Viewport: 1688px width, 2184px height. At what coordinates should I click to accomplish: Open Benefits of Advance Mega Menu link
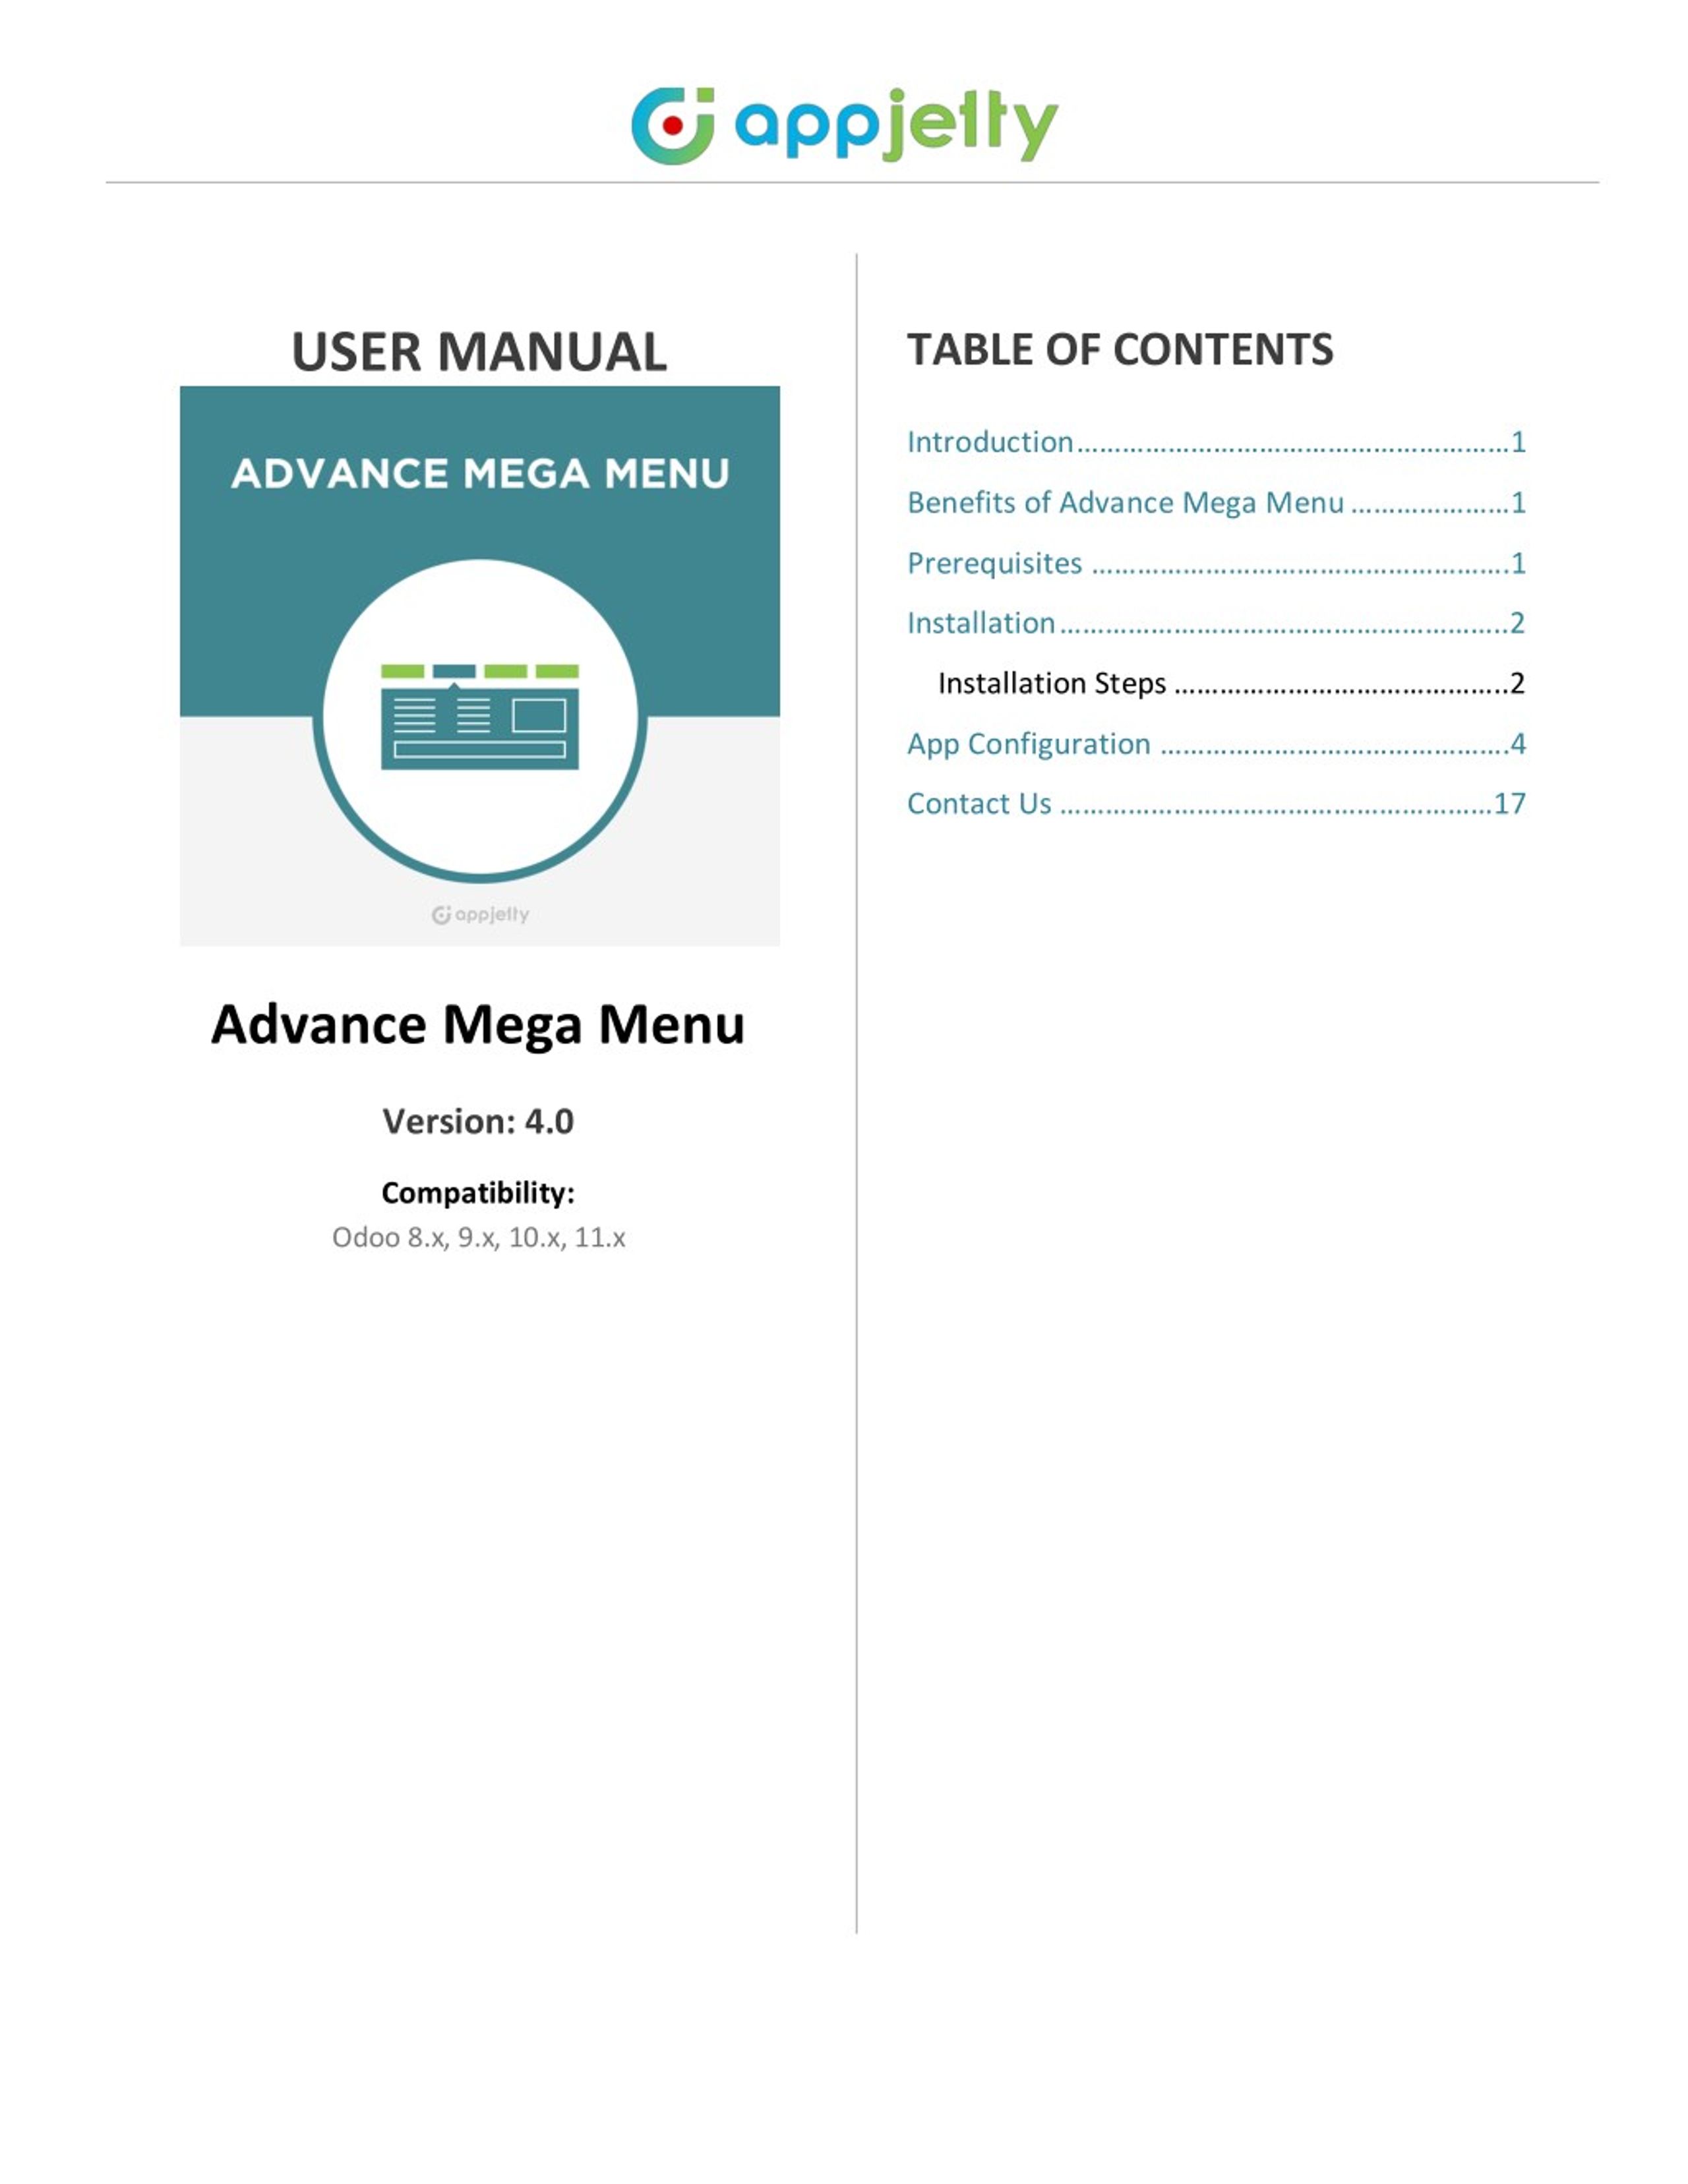(x=1216, y=502)
